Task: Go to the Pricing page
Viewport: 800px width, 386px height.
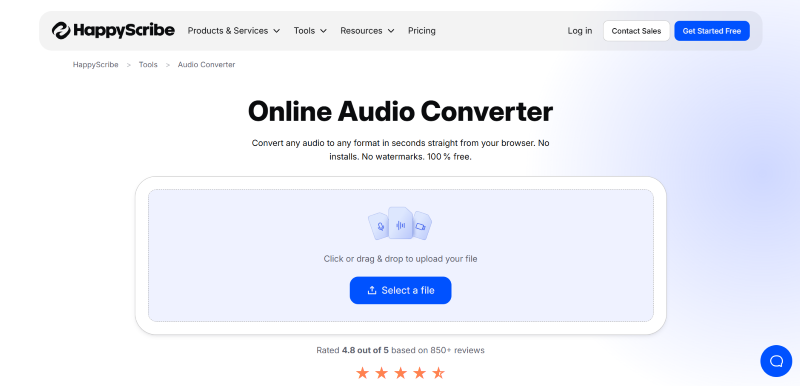Action: (421, 31)
